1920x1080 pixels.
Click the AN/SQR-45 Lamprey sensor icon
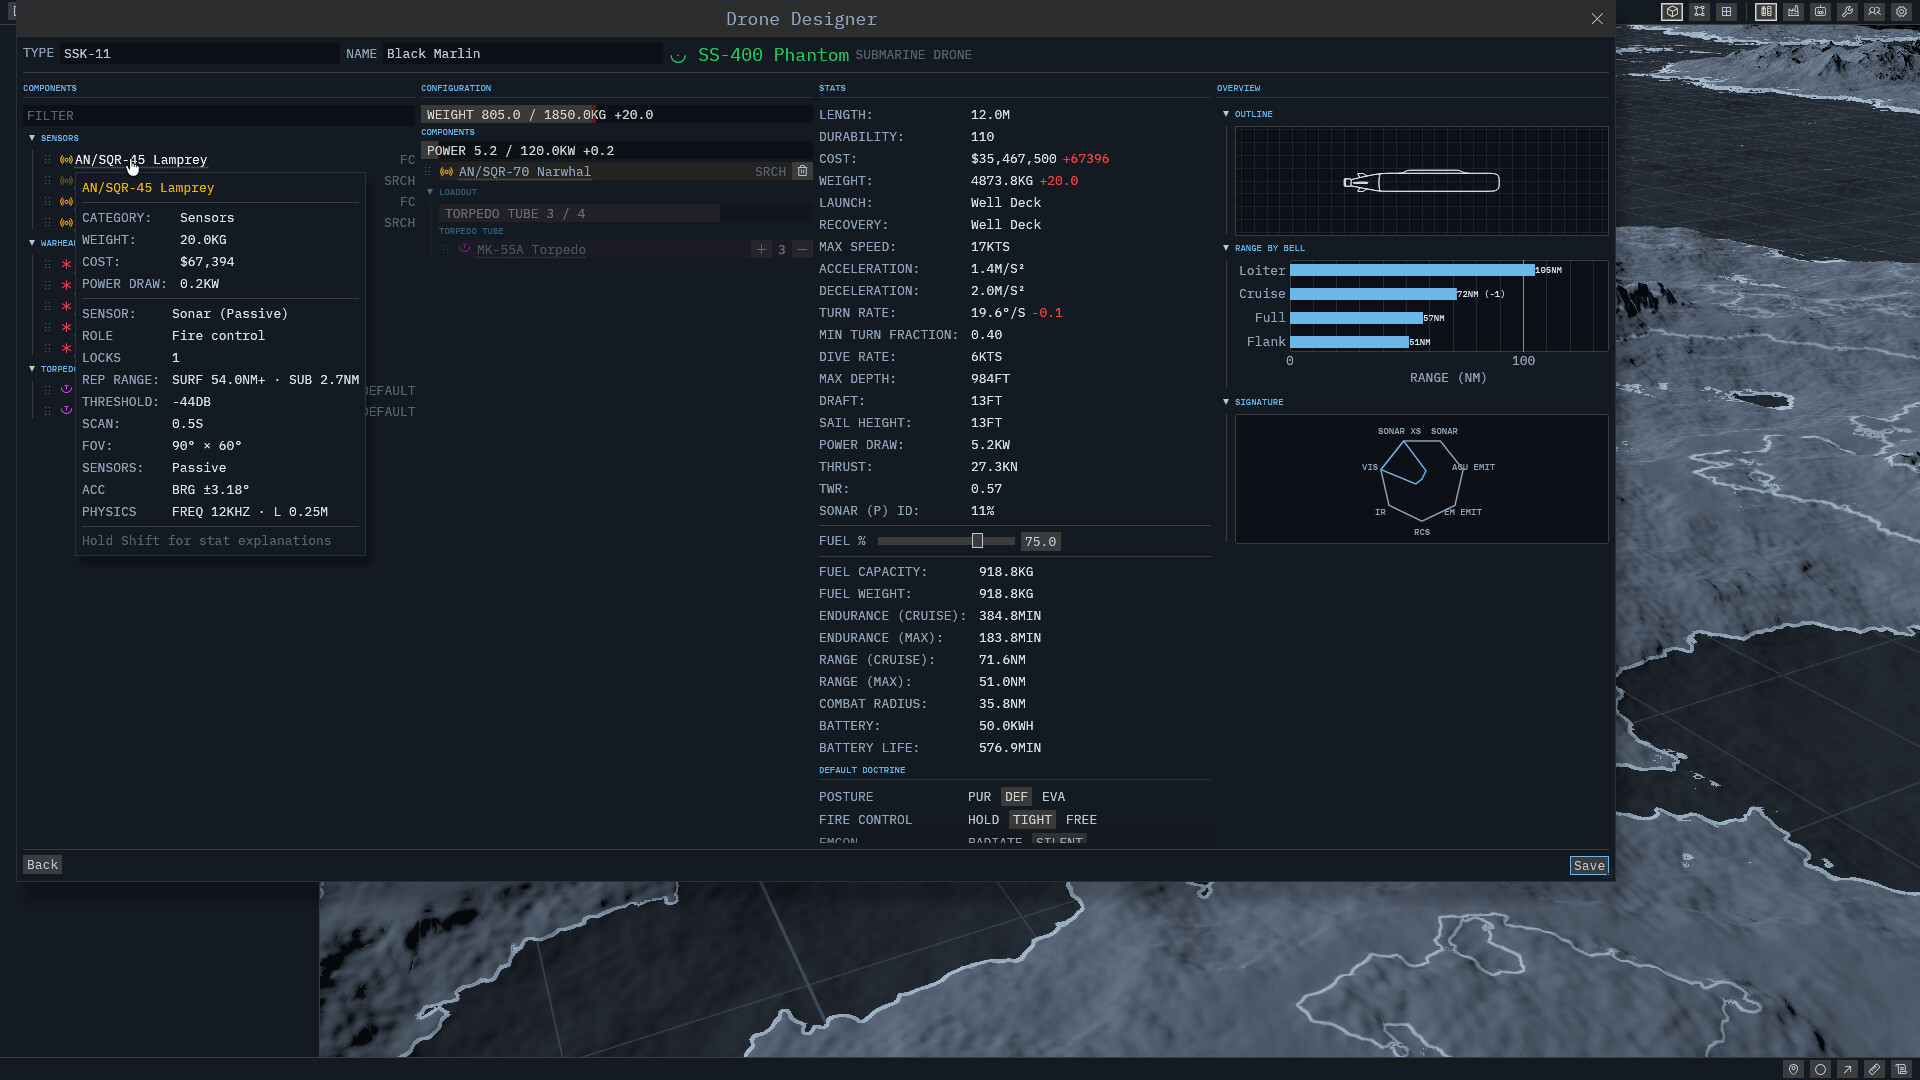(66, 160)
